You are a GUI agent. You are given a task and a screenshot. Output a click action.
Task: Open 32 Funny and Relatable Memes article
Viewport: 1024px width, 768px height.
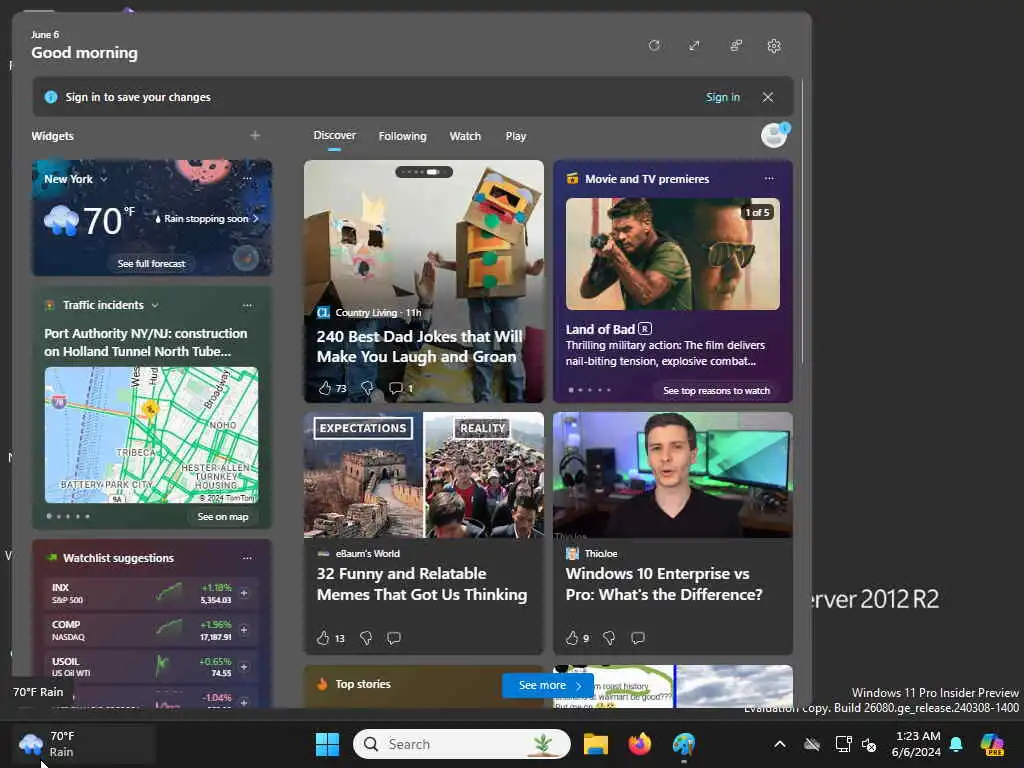click(x=422, y=584)
